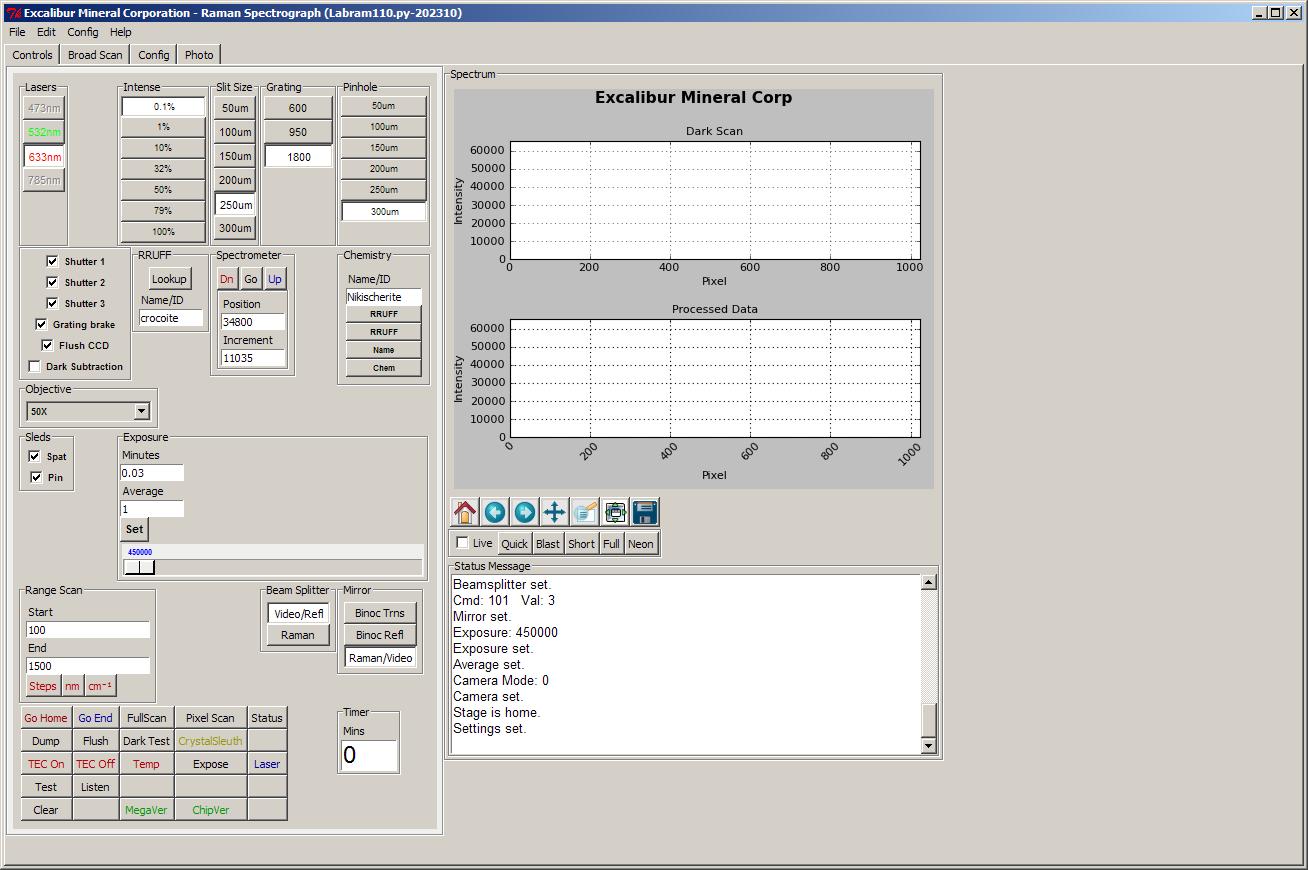Click the Blast scan button
Screen dimensions: 1308x870
[x=548, y=544]
